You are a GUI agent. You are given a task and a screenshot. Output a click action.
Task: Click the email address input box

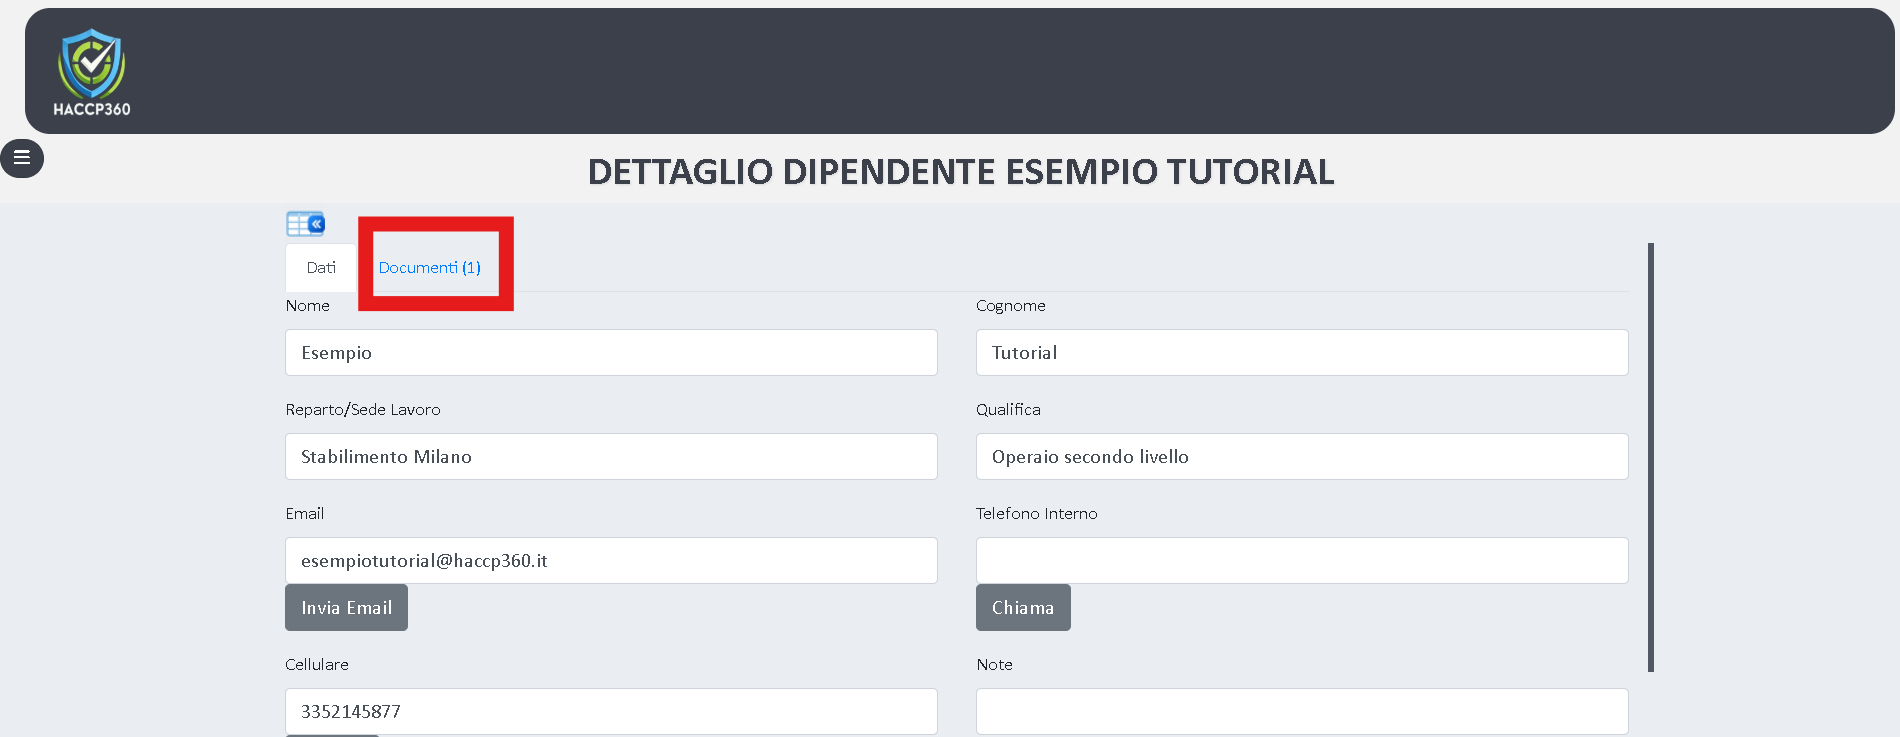point(611,561)
